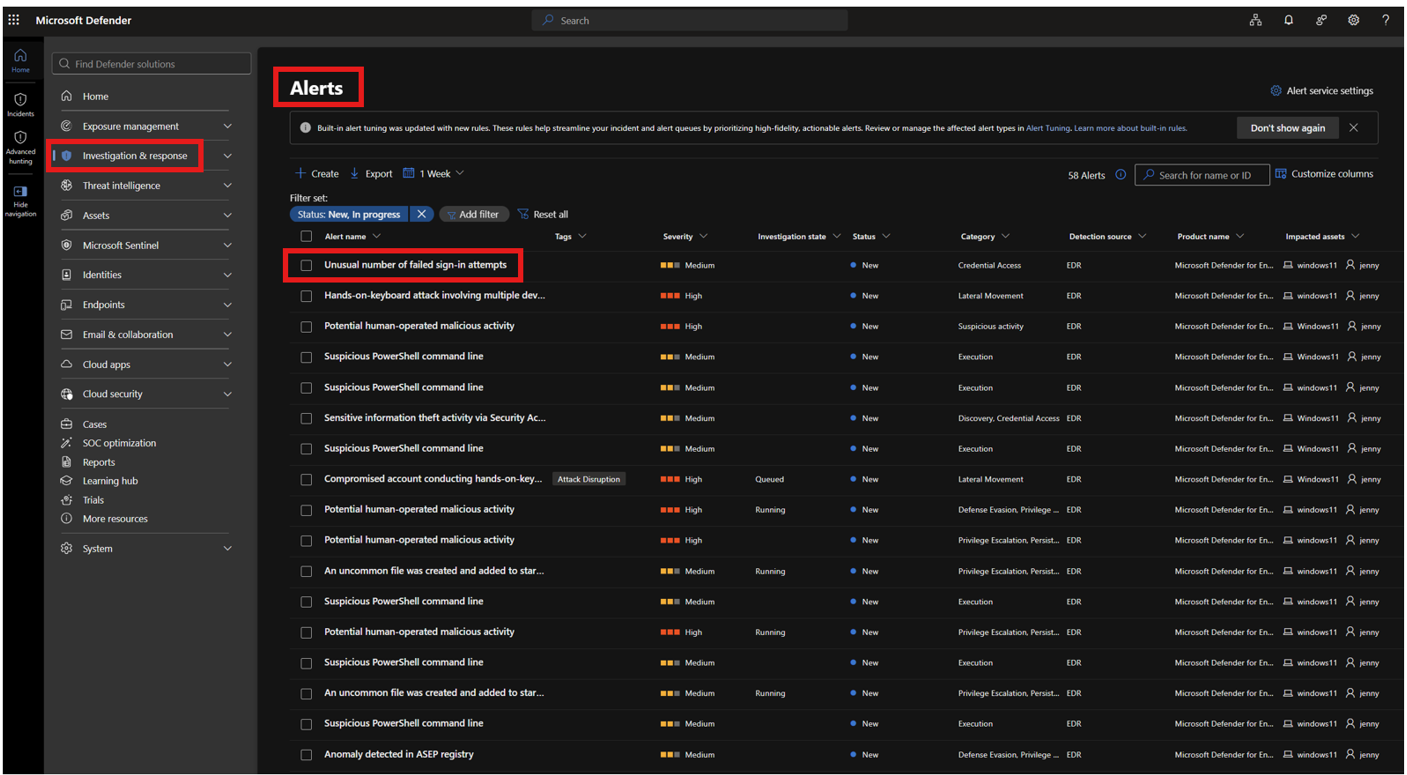The image size is (1407, 775).
Task: Expand the Identities chevron
Action: [227, 275]
